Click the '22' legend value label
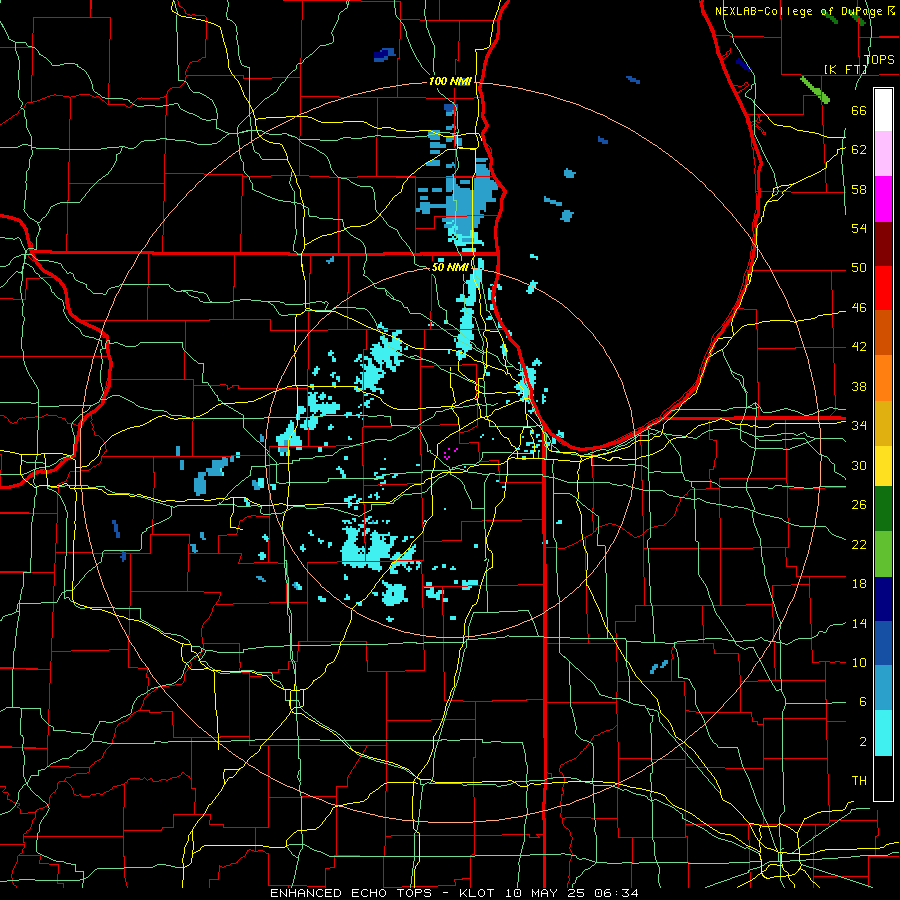 click(x=859, y=544)
